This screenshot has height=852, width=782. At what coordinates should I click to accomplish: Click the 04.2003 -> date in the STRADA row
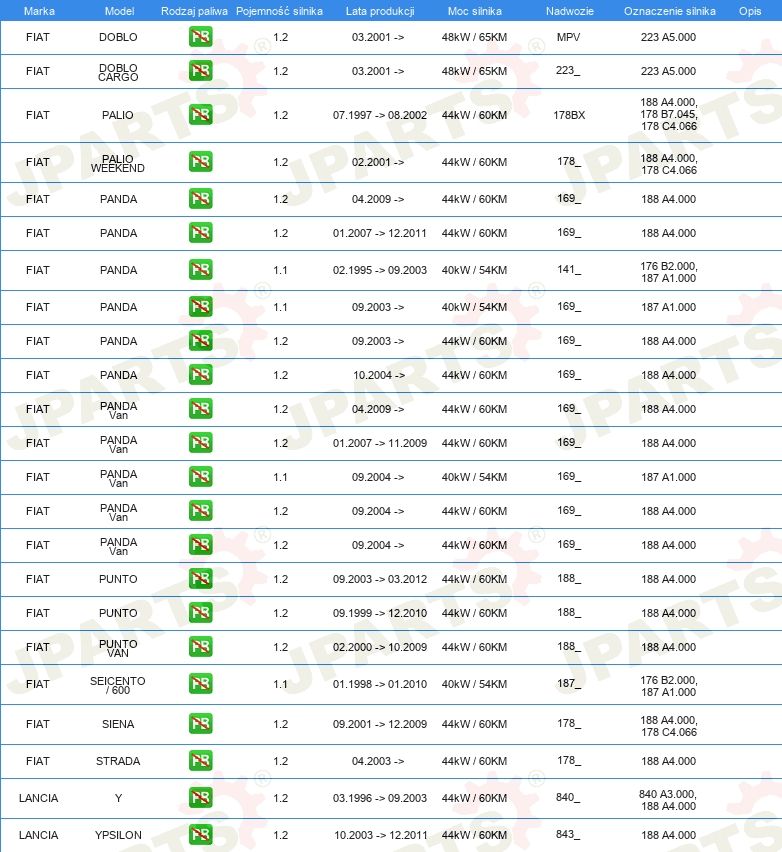pos(378,761)
